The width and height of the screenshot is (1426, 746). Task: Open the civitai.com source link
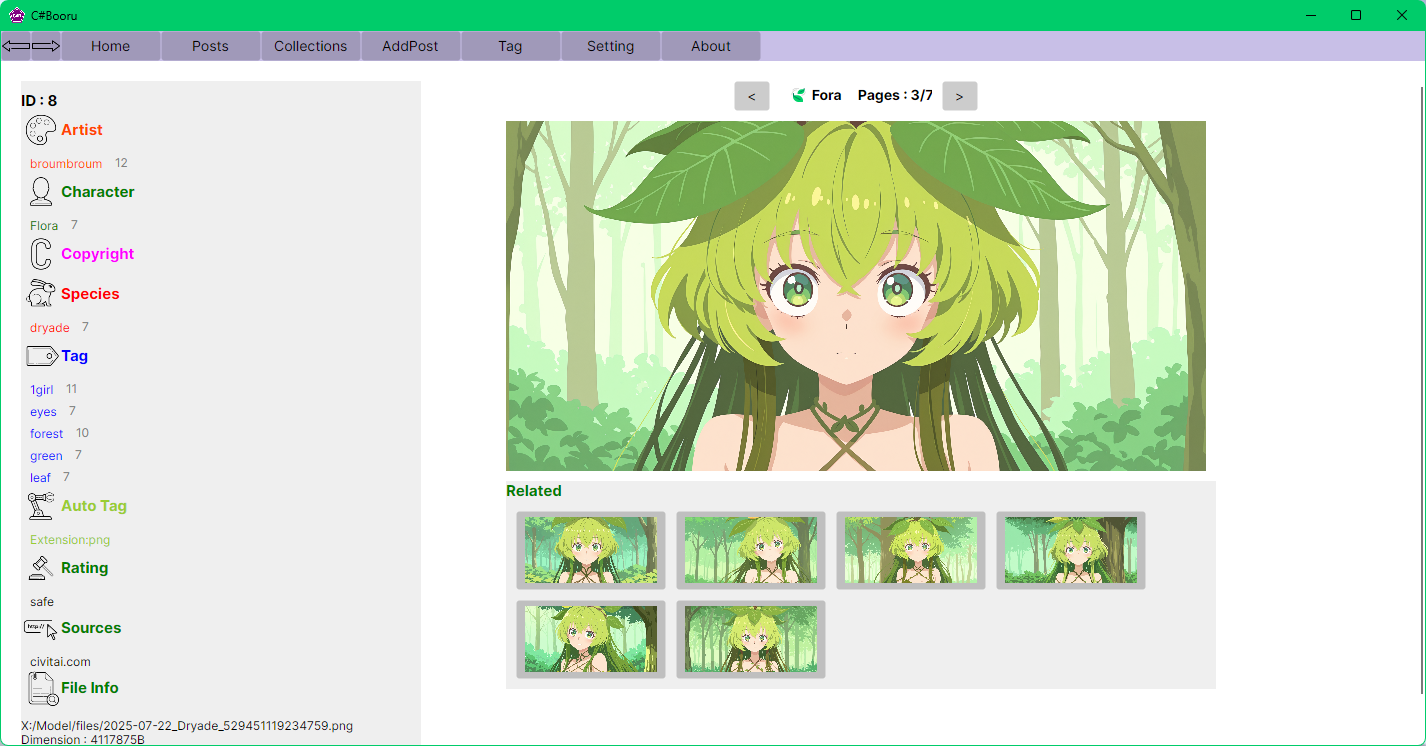(60, 662)
